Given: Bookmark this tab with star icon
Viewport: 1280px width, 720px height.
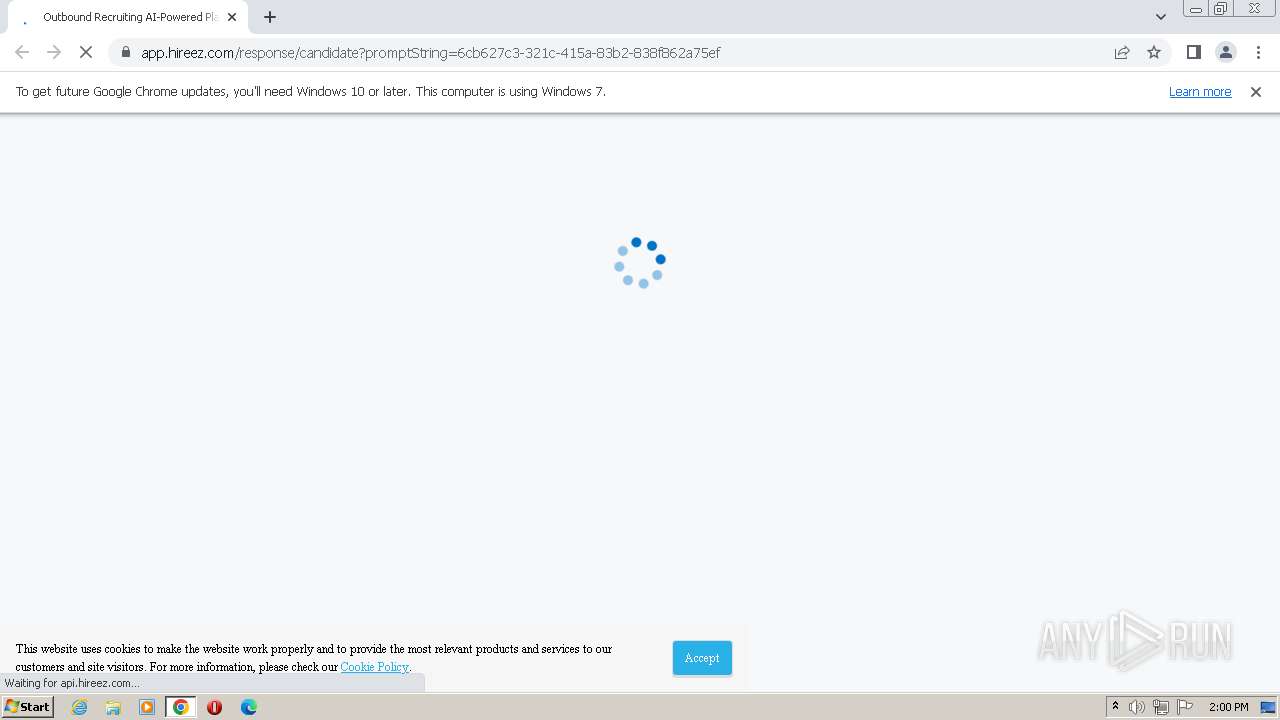Looking at the screenshot, I should [1154, 52].
